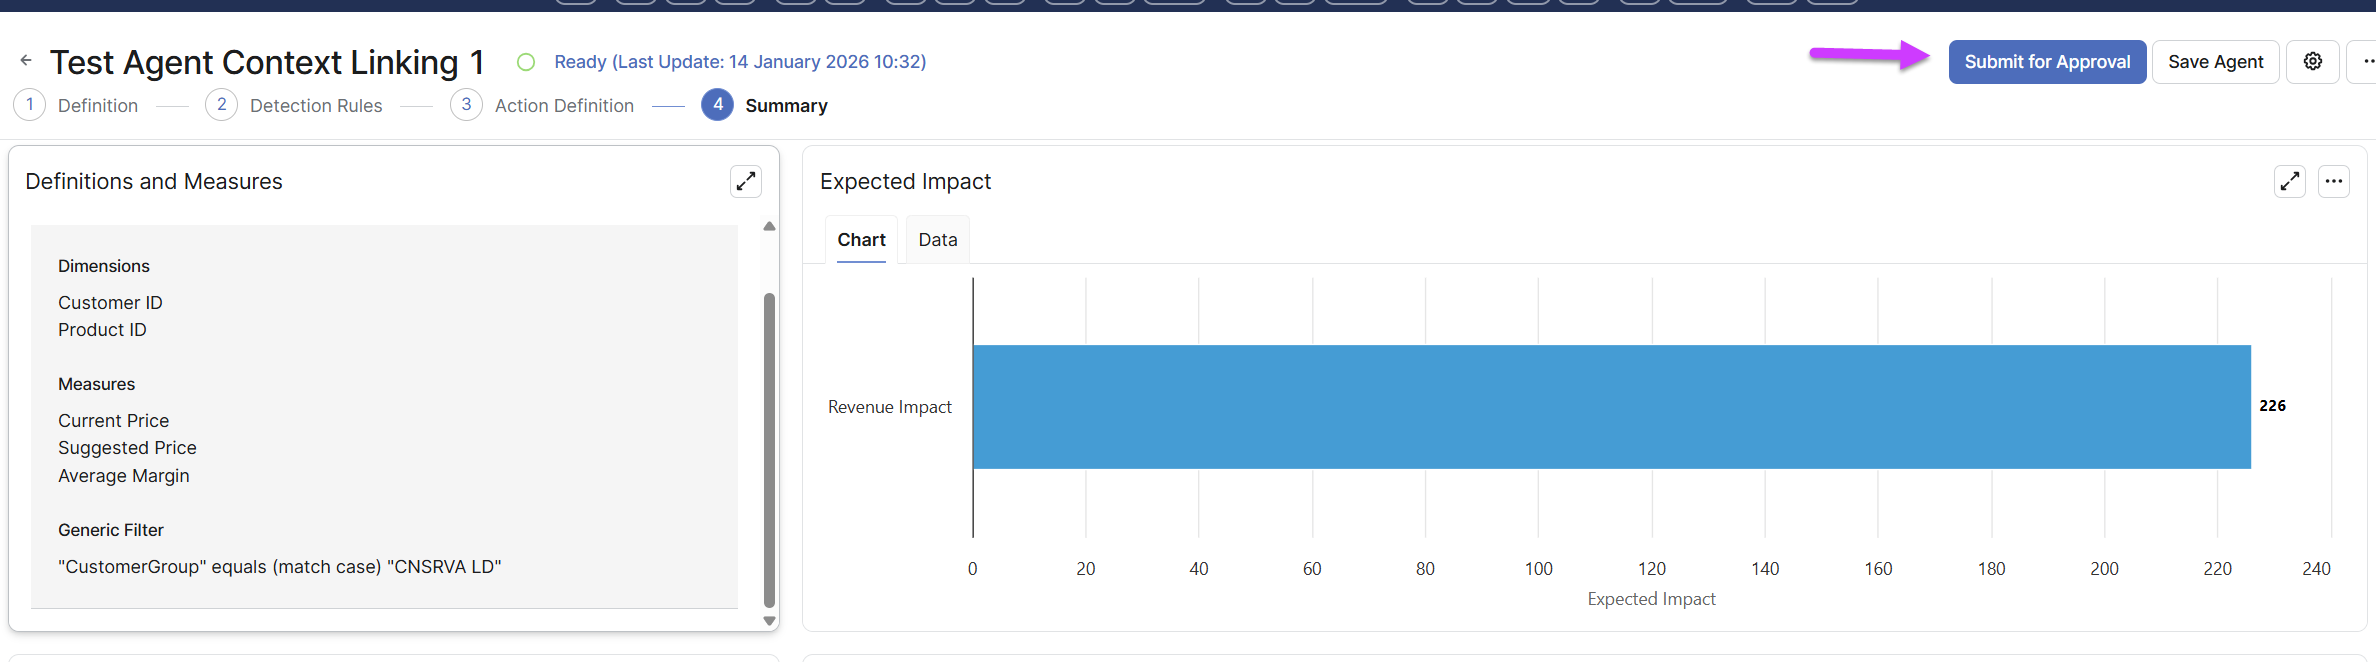Open the gear settings icon
Image resolution: width=2376 pixels, height=662 pixels.
click(2313, 62)
